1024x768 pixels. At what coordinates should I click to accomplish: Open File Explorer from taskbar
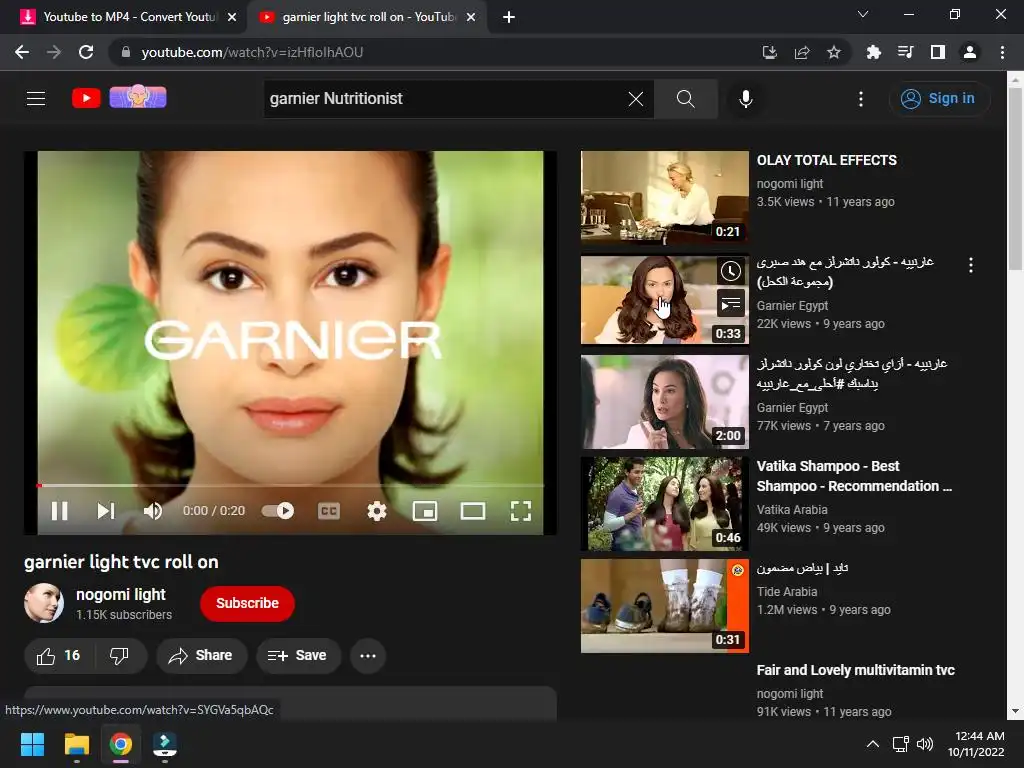(x=76, y=744)
